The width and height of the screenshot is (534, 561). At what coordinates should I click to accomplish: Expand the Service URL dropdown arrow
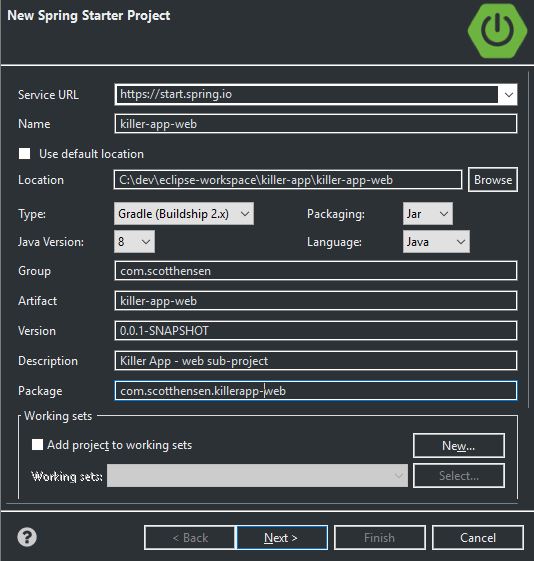coord(509,94)
